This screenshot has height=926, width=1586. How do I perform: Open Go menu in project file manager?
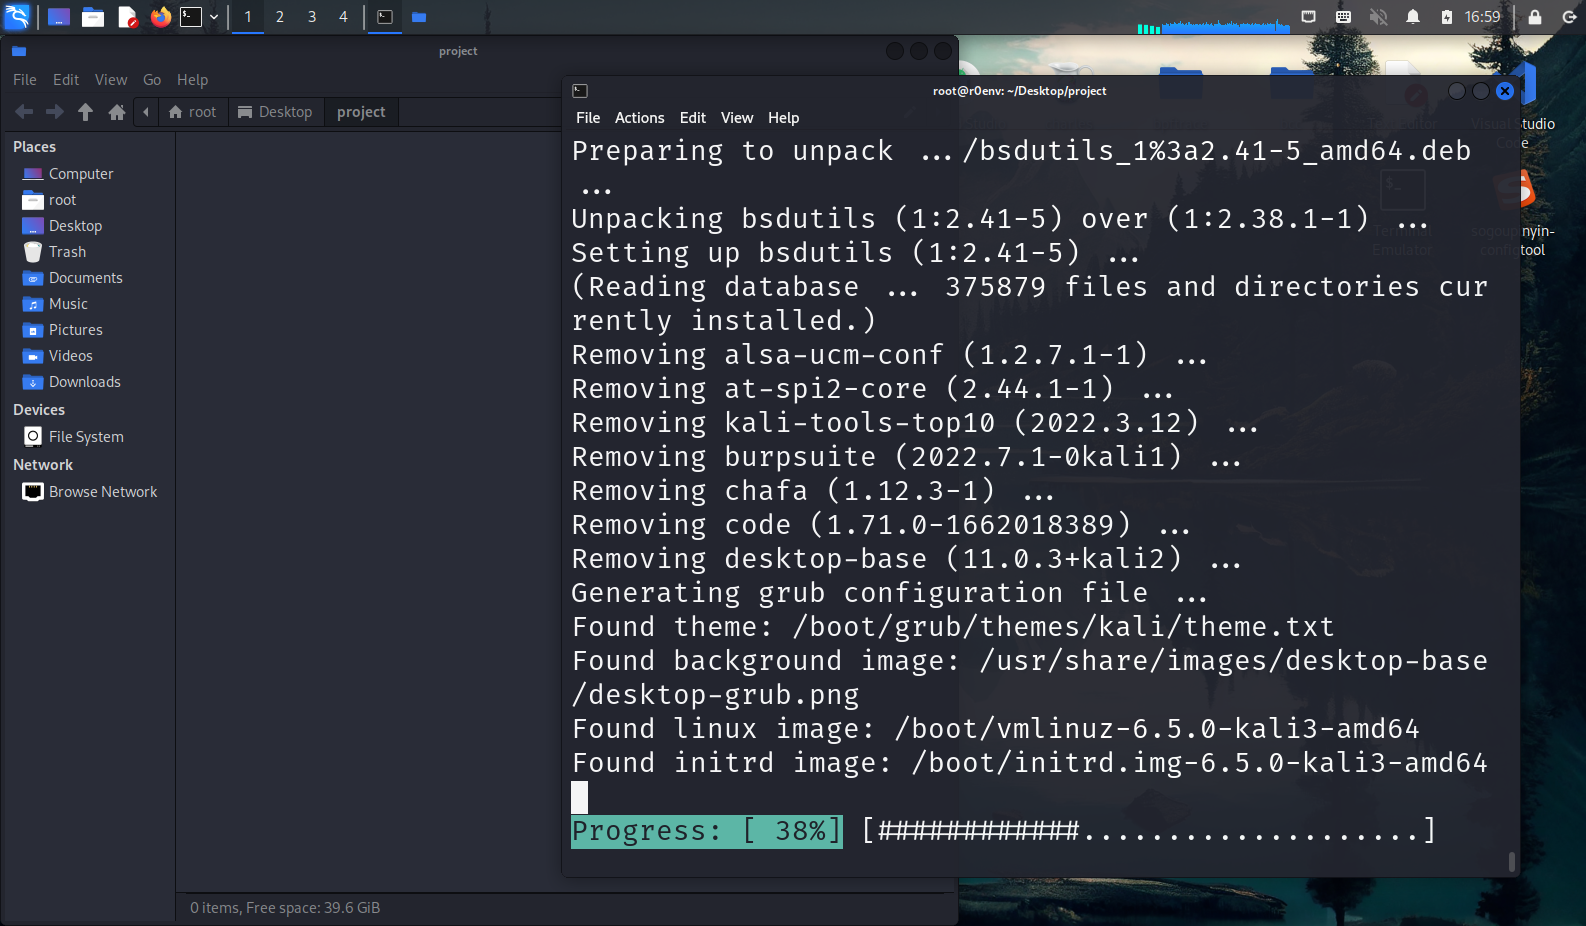tap(152, 80)
